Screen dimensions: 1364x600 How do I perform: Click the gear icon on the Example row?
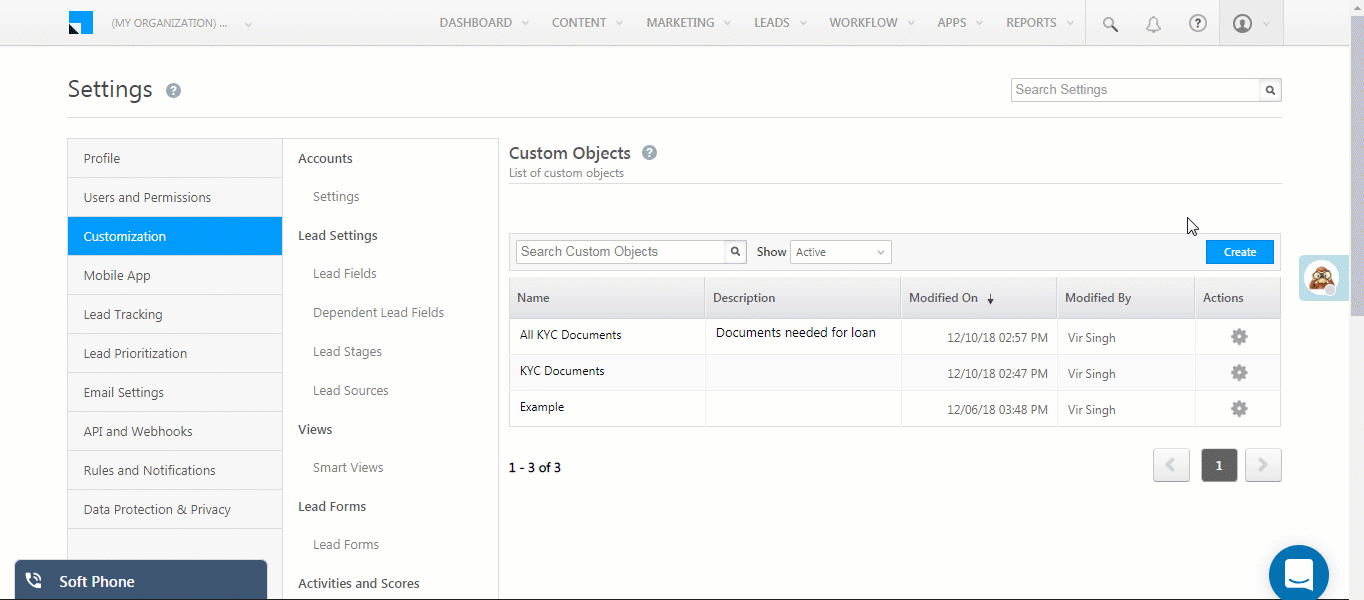1238,408
